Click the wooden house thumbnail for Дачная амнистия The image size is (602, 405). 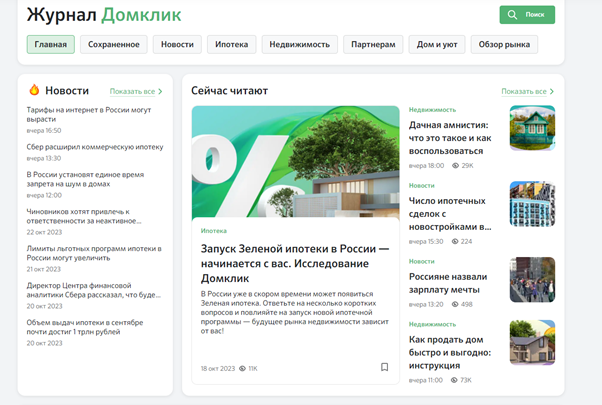coord(532,128)
